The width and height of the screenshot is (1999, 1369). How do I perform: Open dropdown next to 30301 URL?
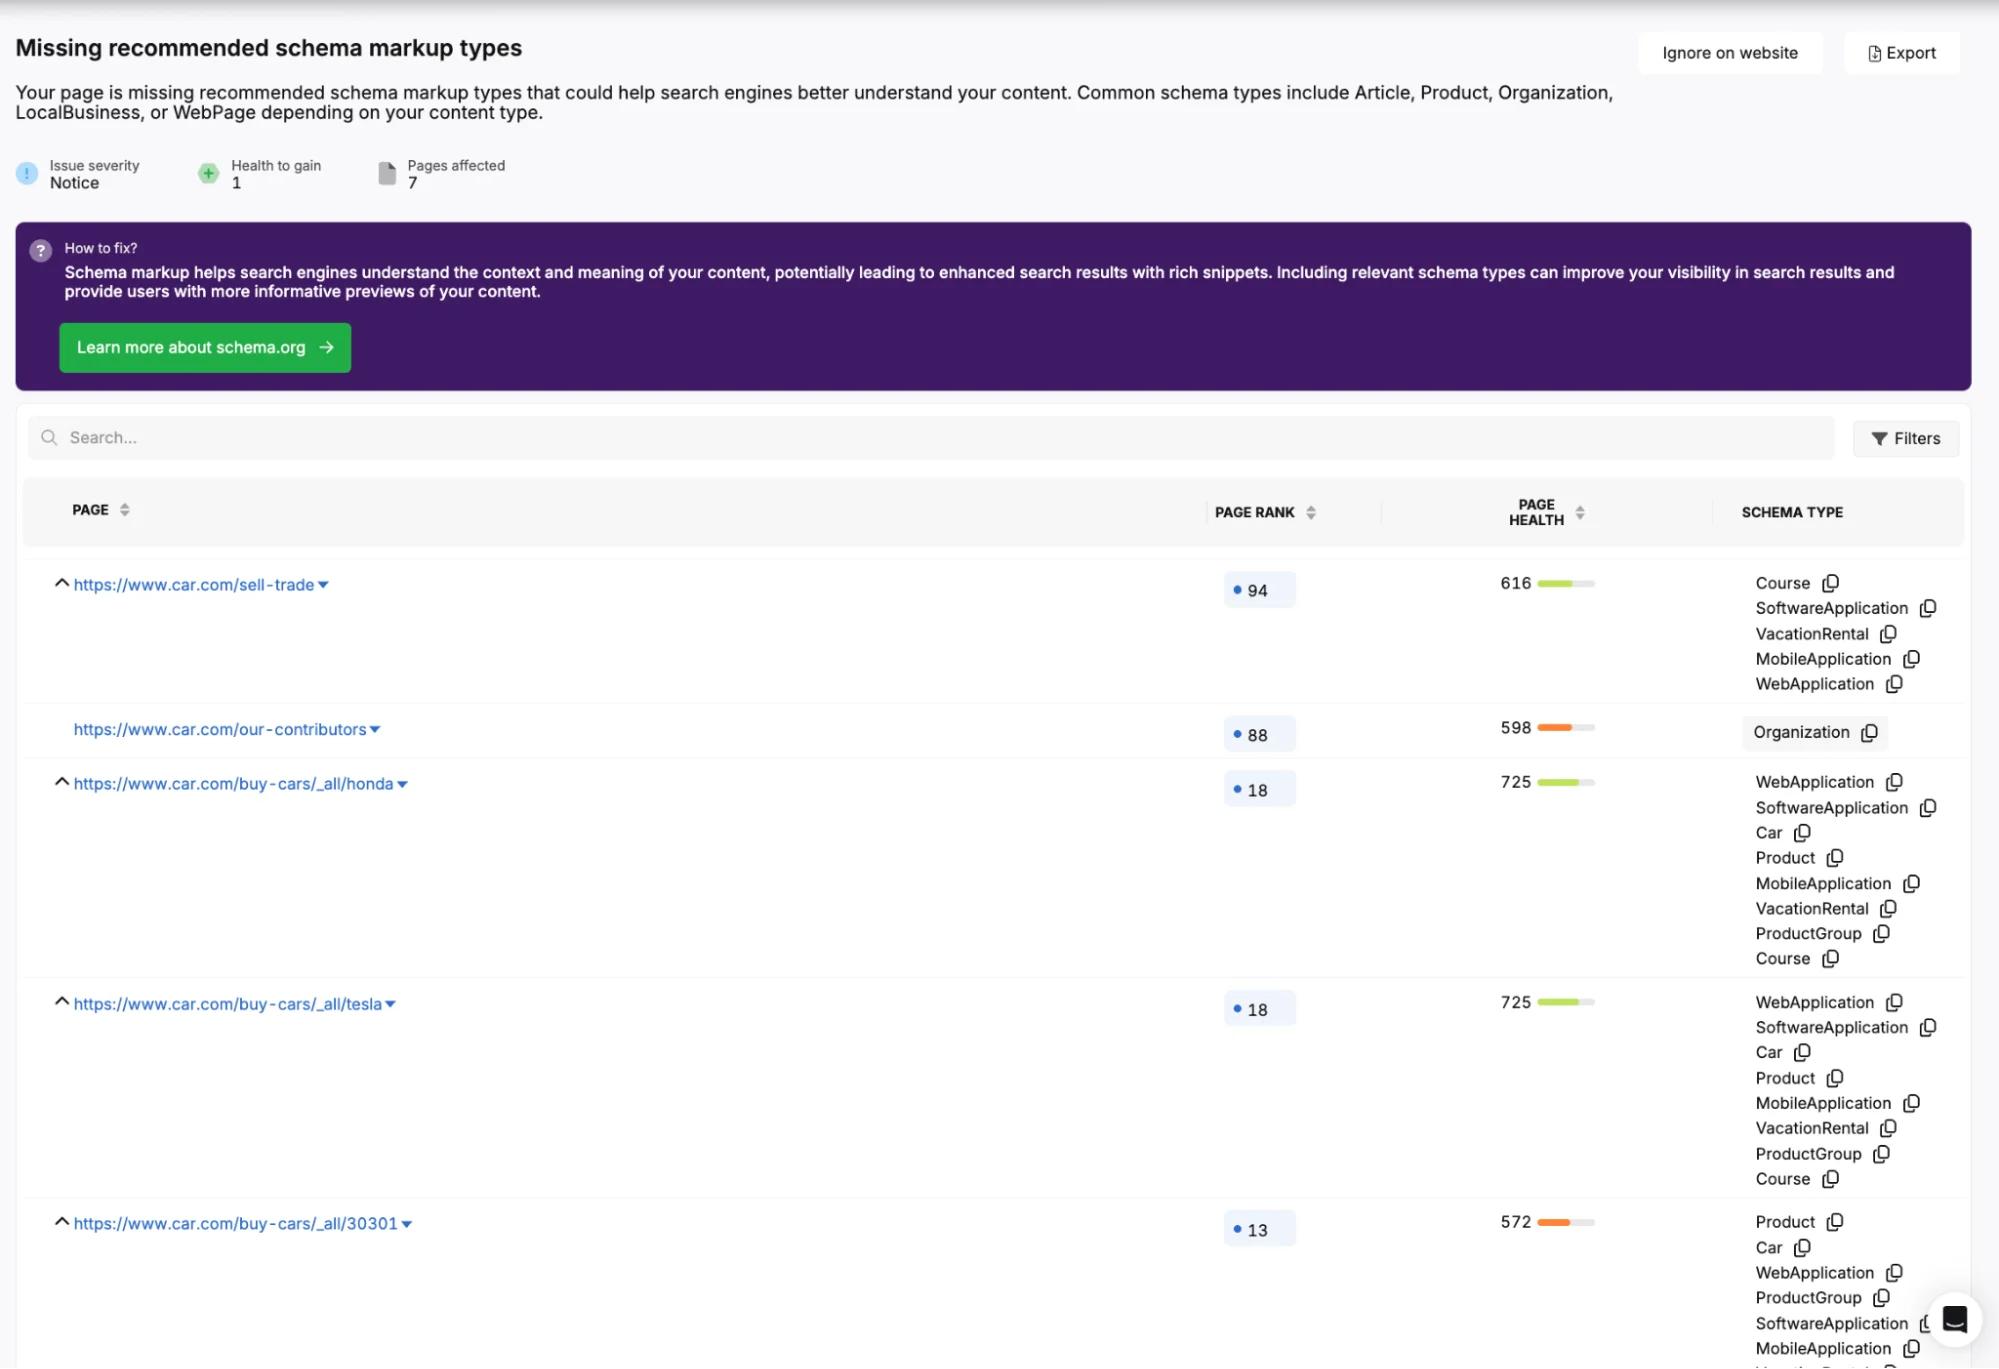[x=407, y=1224]
